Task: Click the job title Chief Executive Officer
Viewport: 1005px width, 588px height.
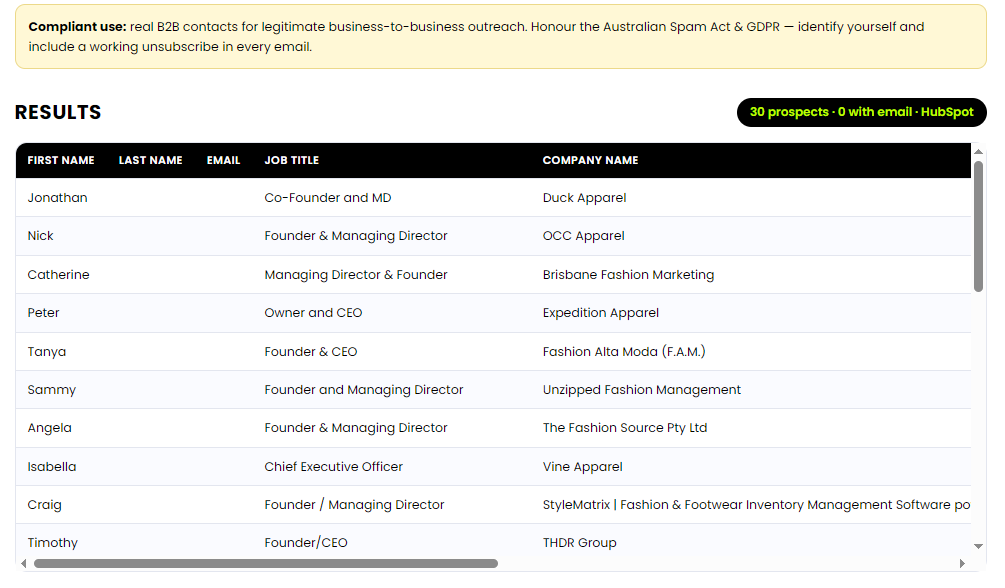Action: click(334, 467)
